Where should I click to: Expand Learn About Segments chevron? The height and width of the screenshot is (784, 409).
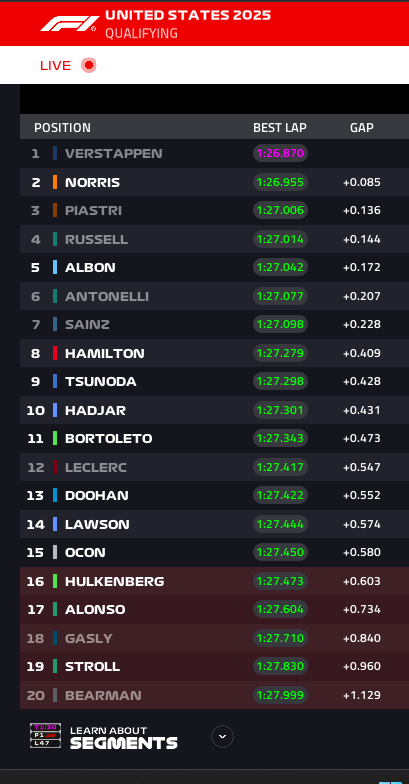222,736
